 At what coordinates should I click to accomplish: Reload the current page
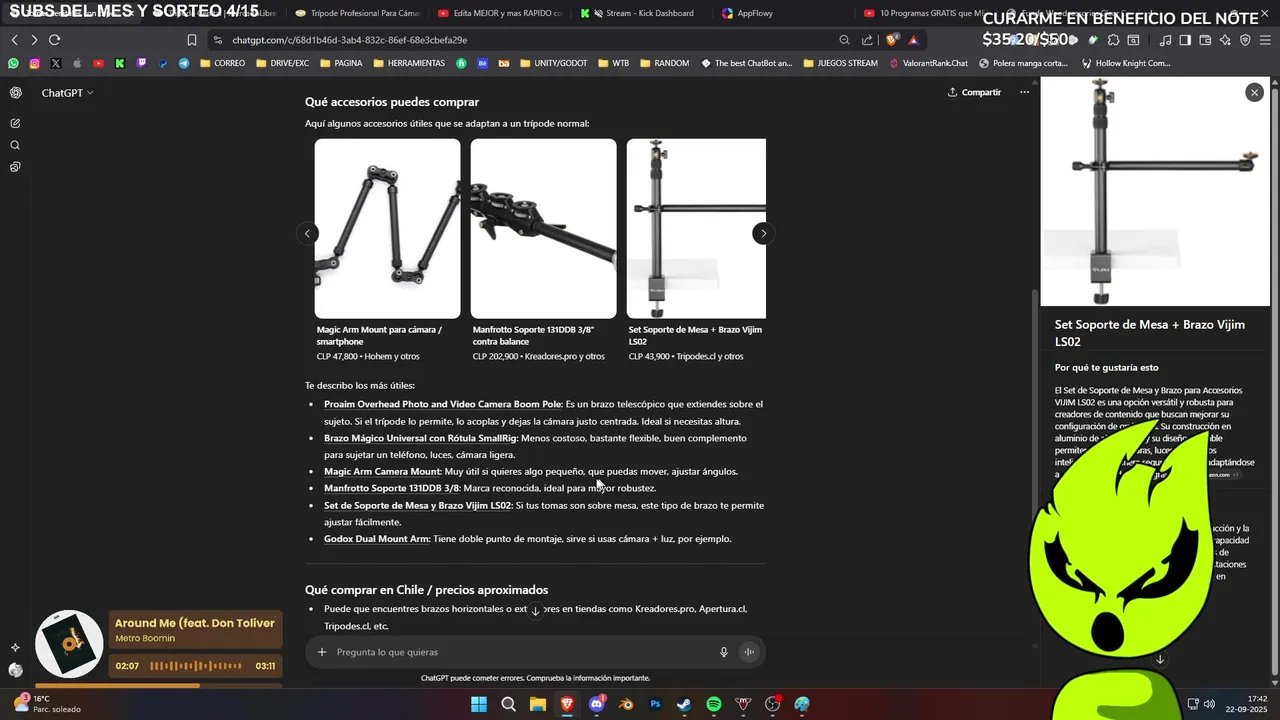54,40
